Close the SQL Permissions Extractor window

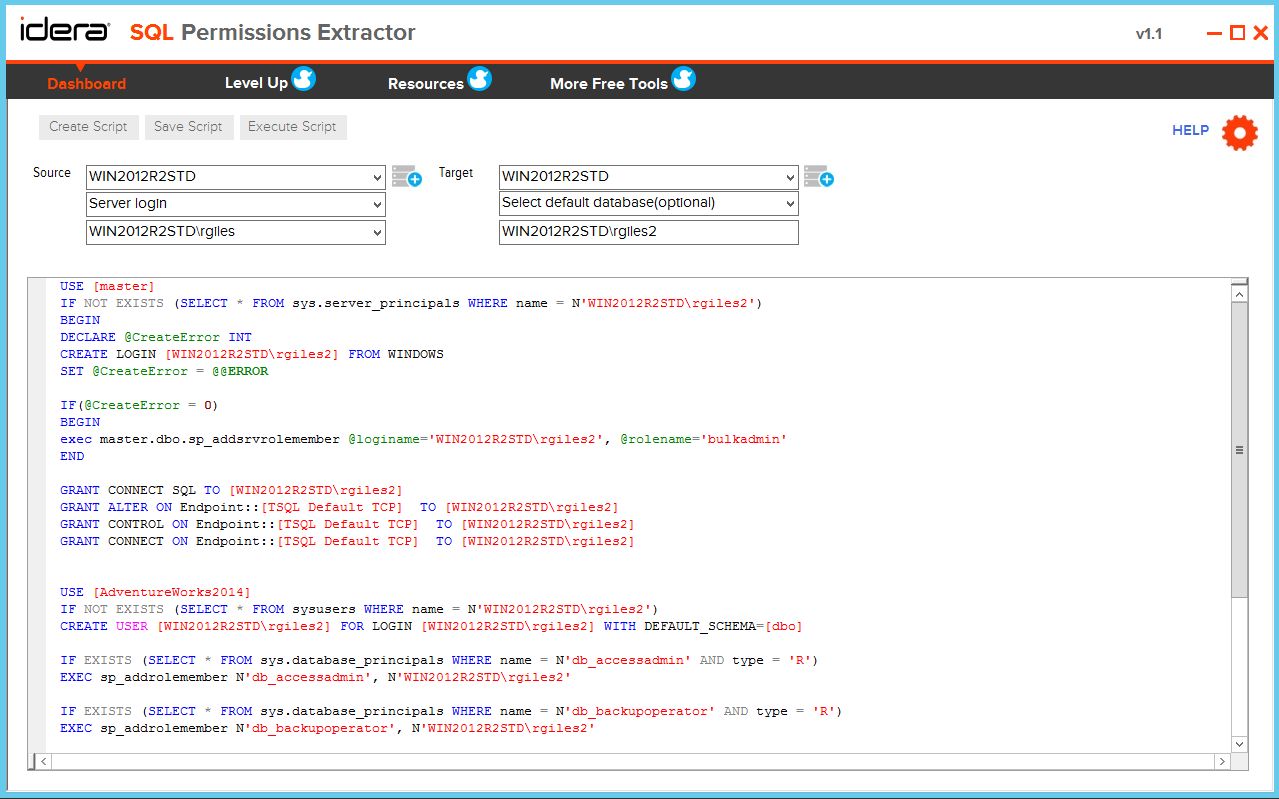pyautogui.click(x=1260, y=33)
